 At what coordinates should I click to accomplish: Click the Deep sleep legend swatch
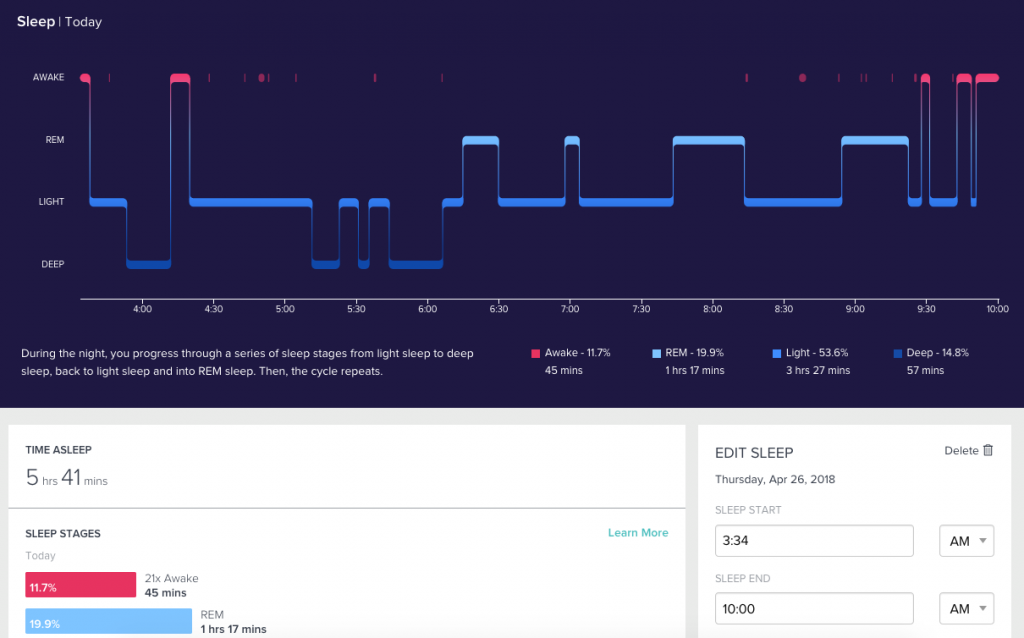pyautogui.click(x=897, y=353)
